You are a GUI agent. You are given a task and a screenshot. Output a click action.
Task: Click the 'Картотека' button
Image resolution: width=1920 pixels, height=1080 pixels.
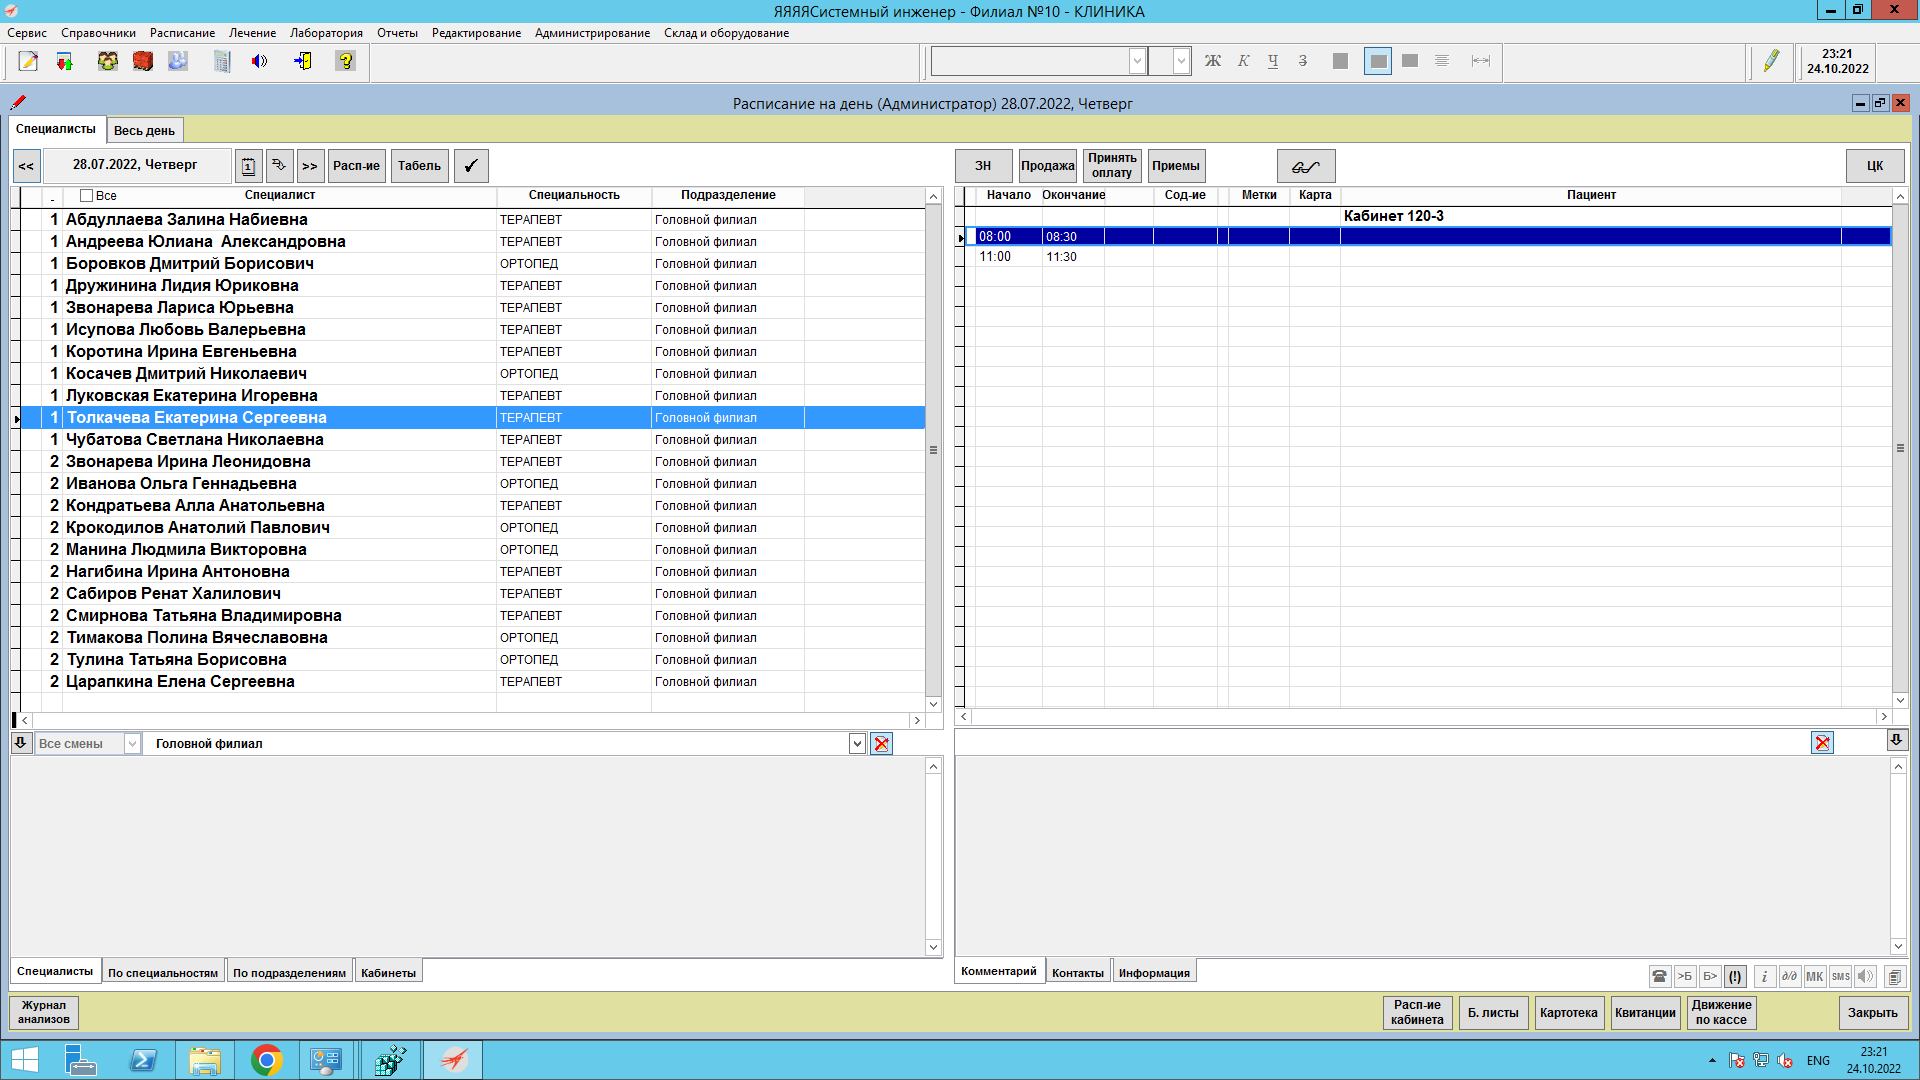[x=1568, y=1013]
